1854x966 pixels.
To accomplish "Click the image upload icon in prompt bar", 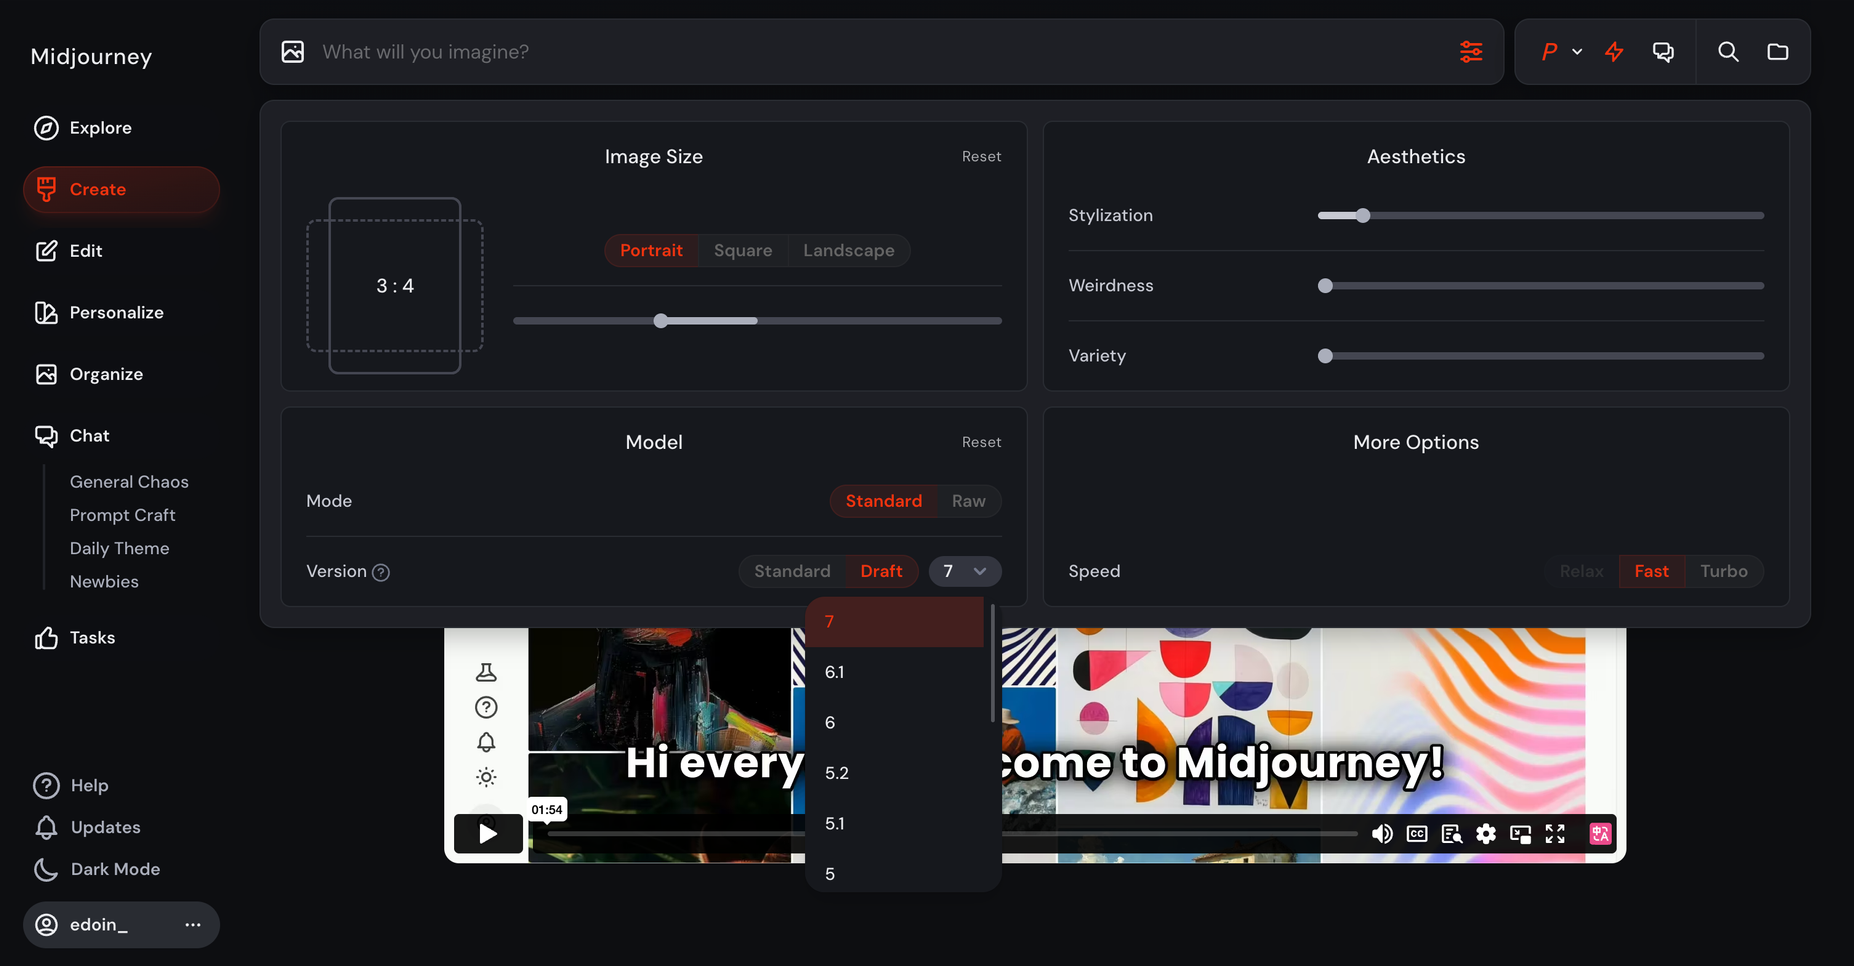I will 292,52.
